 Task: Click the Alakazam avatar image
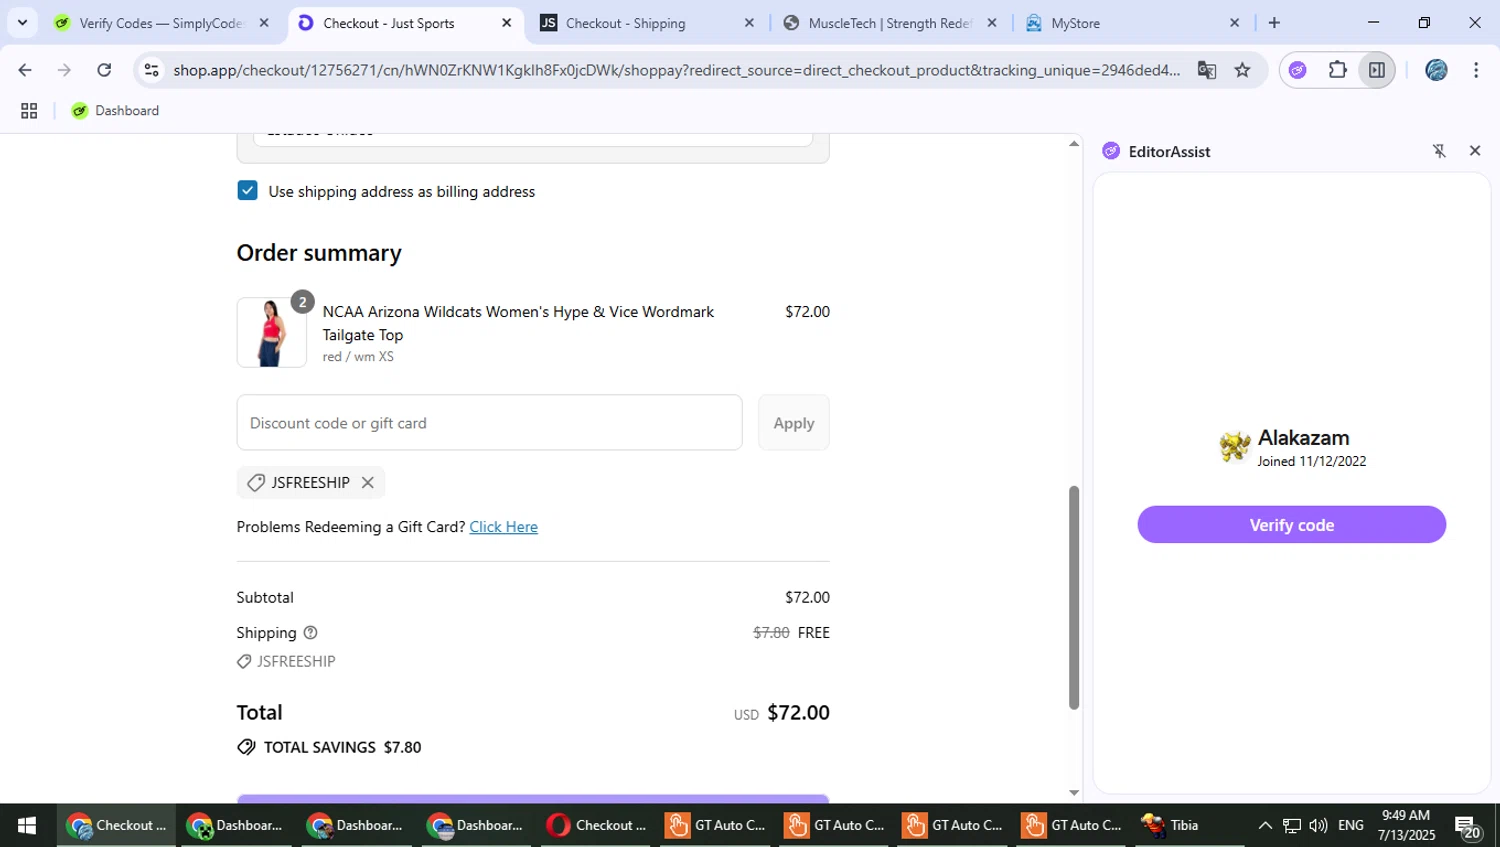point(1235,447)
